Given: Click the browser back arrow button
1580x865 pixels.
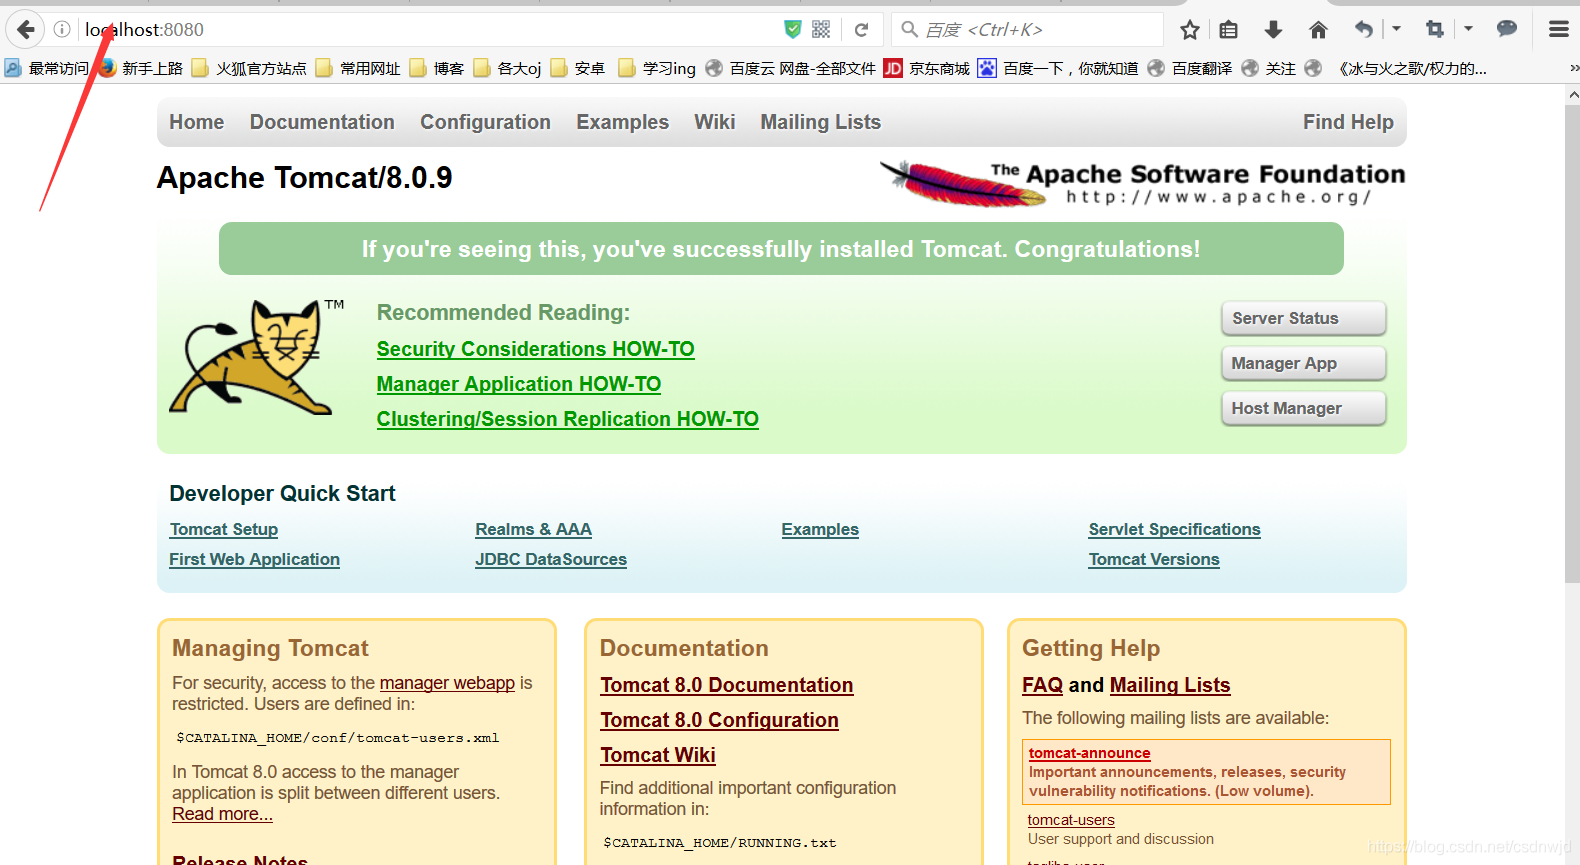Looking at the screenshot, I should coord(26,29).
